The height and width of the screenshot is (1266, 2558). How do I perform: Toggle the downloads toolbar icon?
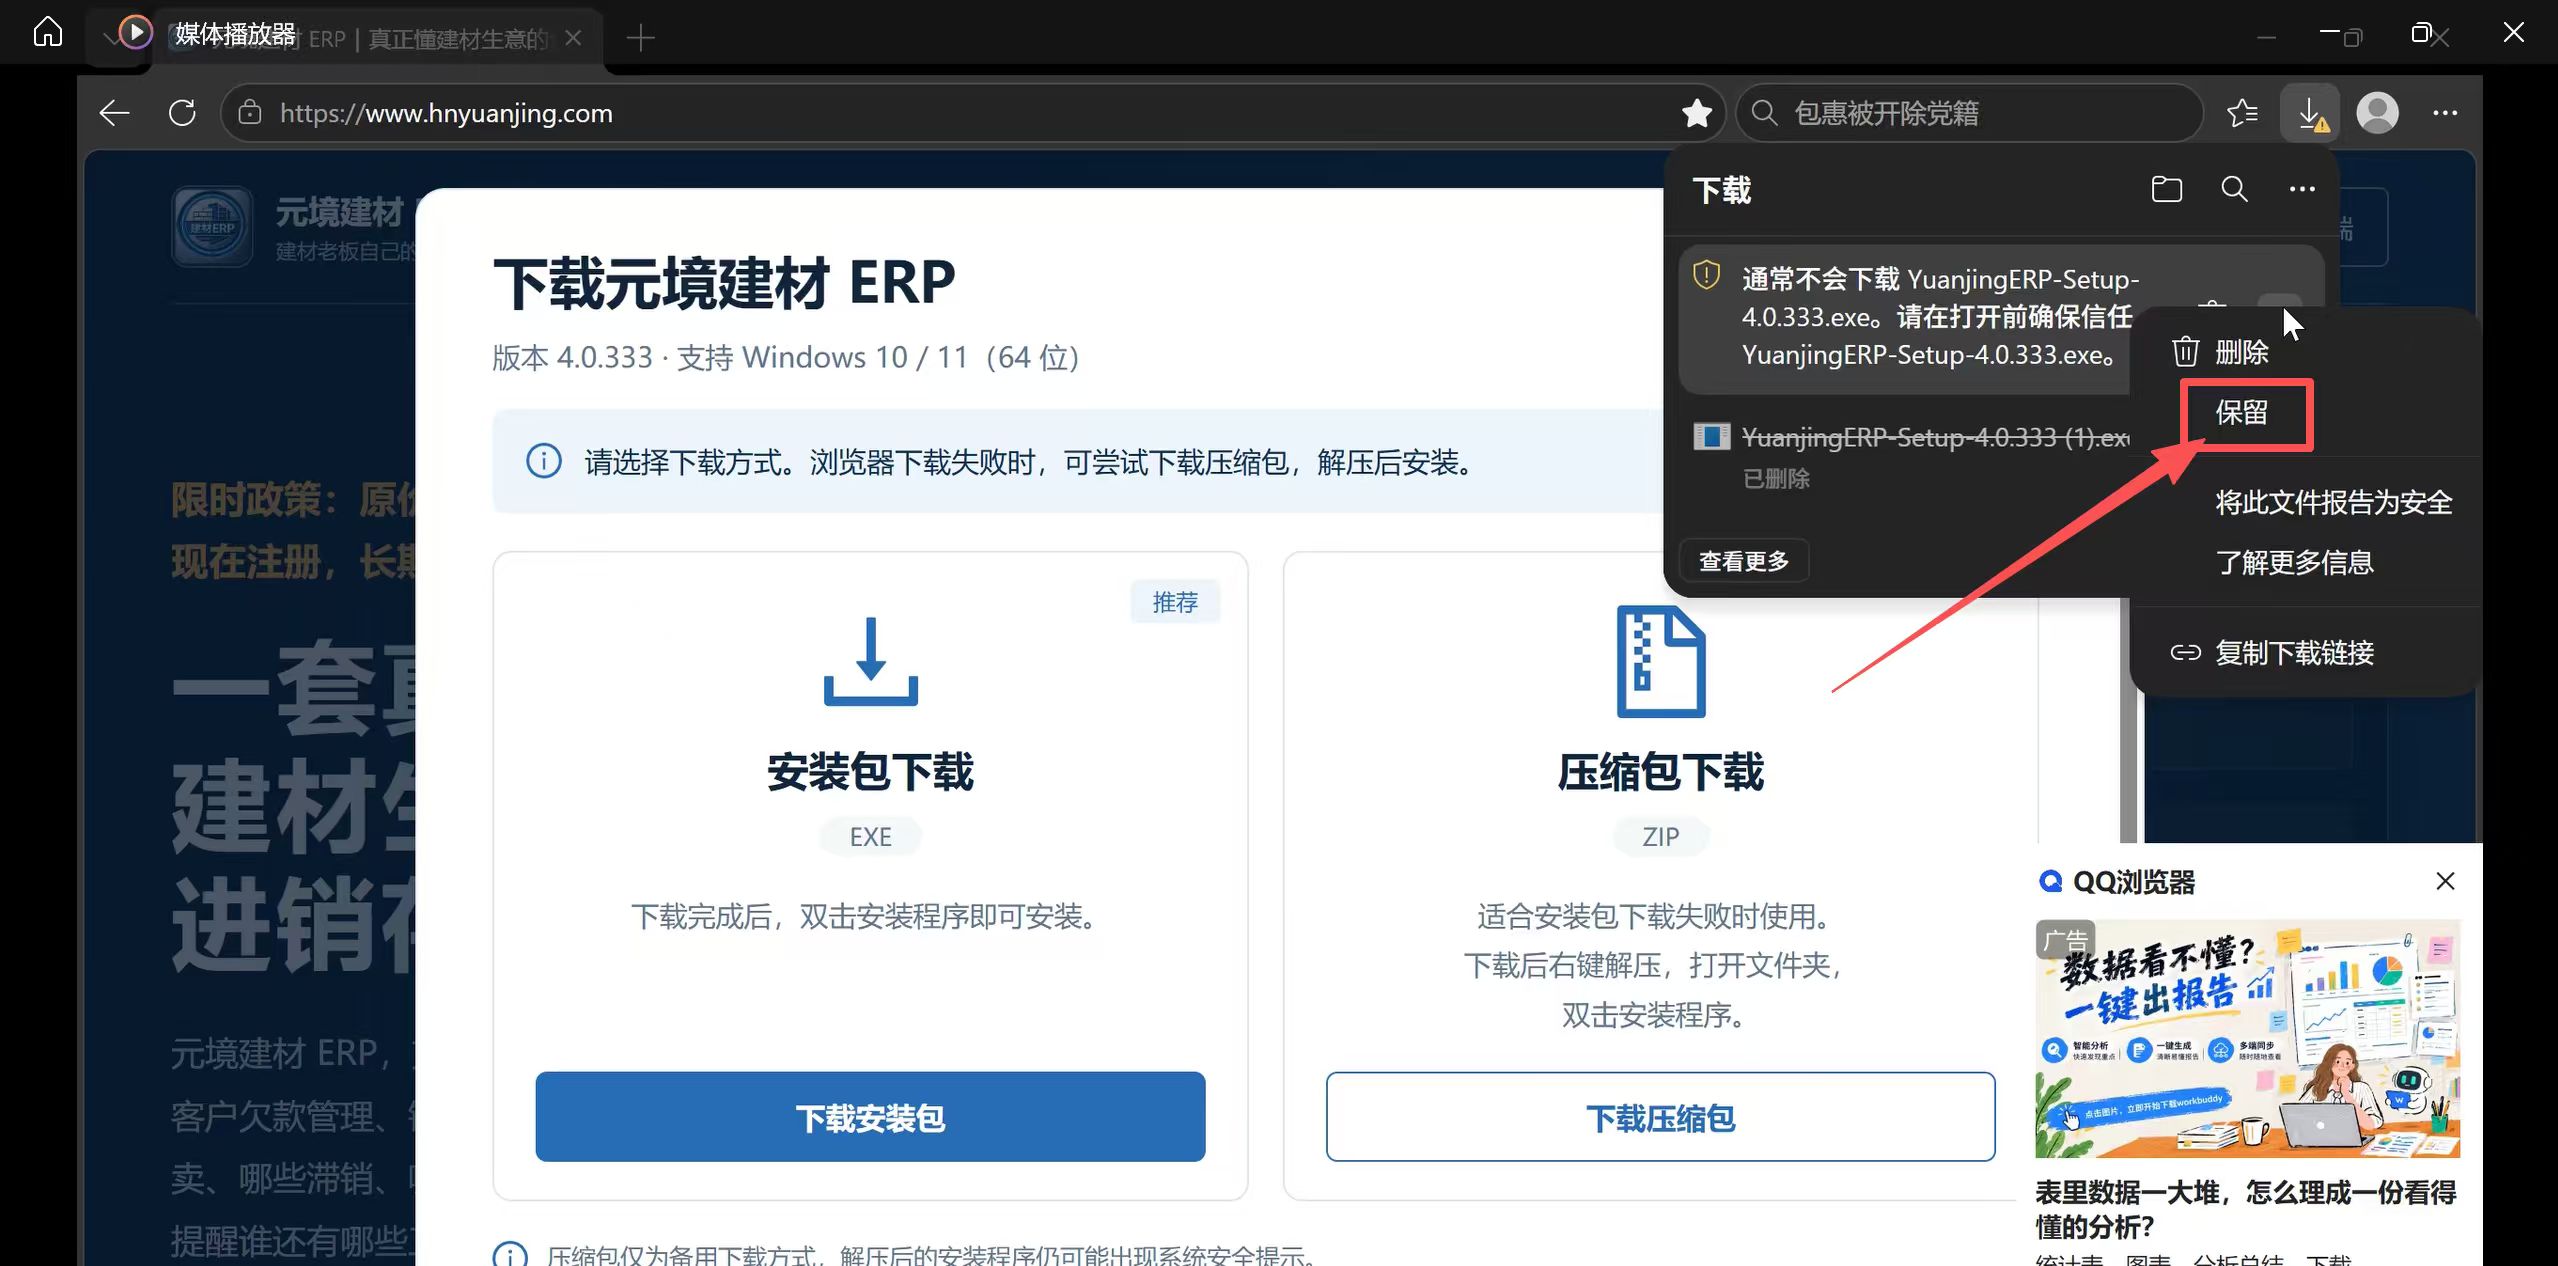coord(2310,113)
